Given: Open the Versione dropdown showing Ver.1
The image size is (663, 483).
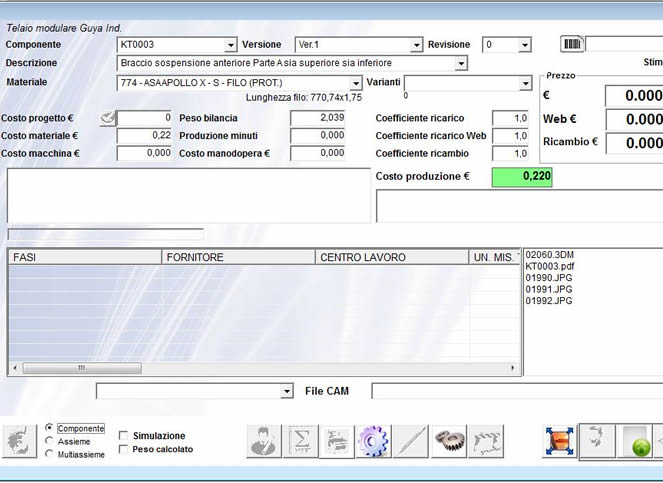Looking at the screenshot, I should pyautogui.click(x=416, y=45).
